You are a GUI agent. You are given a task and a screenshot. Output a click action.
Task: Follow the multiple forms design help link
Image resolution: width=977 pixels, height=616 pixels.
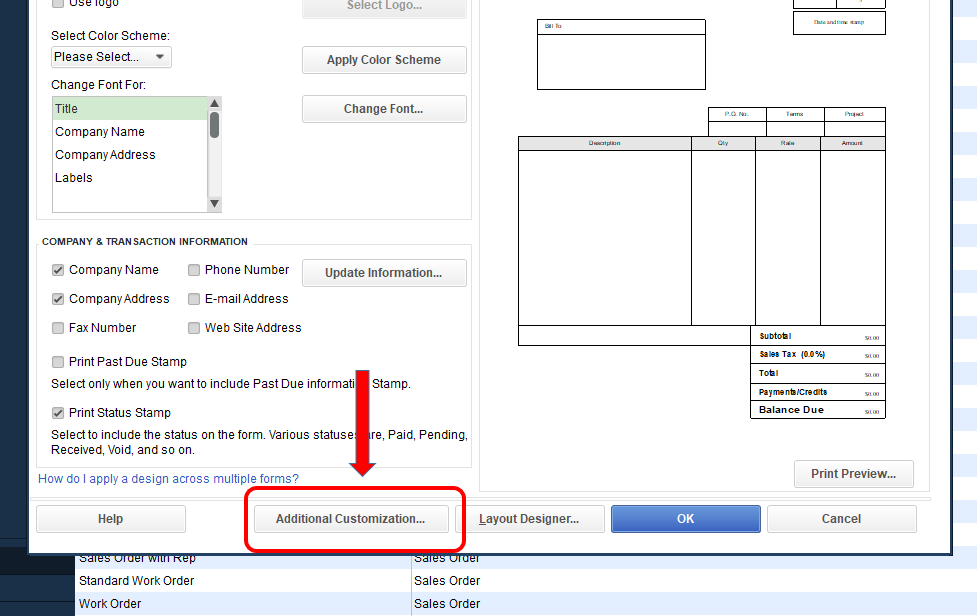167,479
